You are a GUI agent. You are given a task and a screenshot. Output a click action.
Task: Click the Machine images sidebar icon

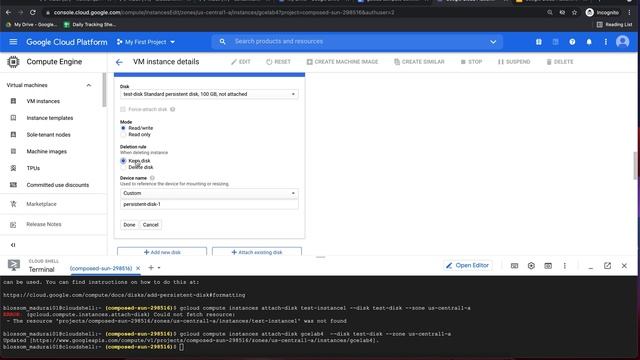[13, 151]
